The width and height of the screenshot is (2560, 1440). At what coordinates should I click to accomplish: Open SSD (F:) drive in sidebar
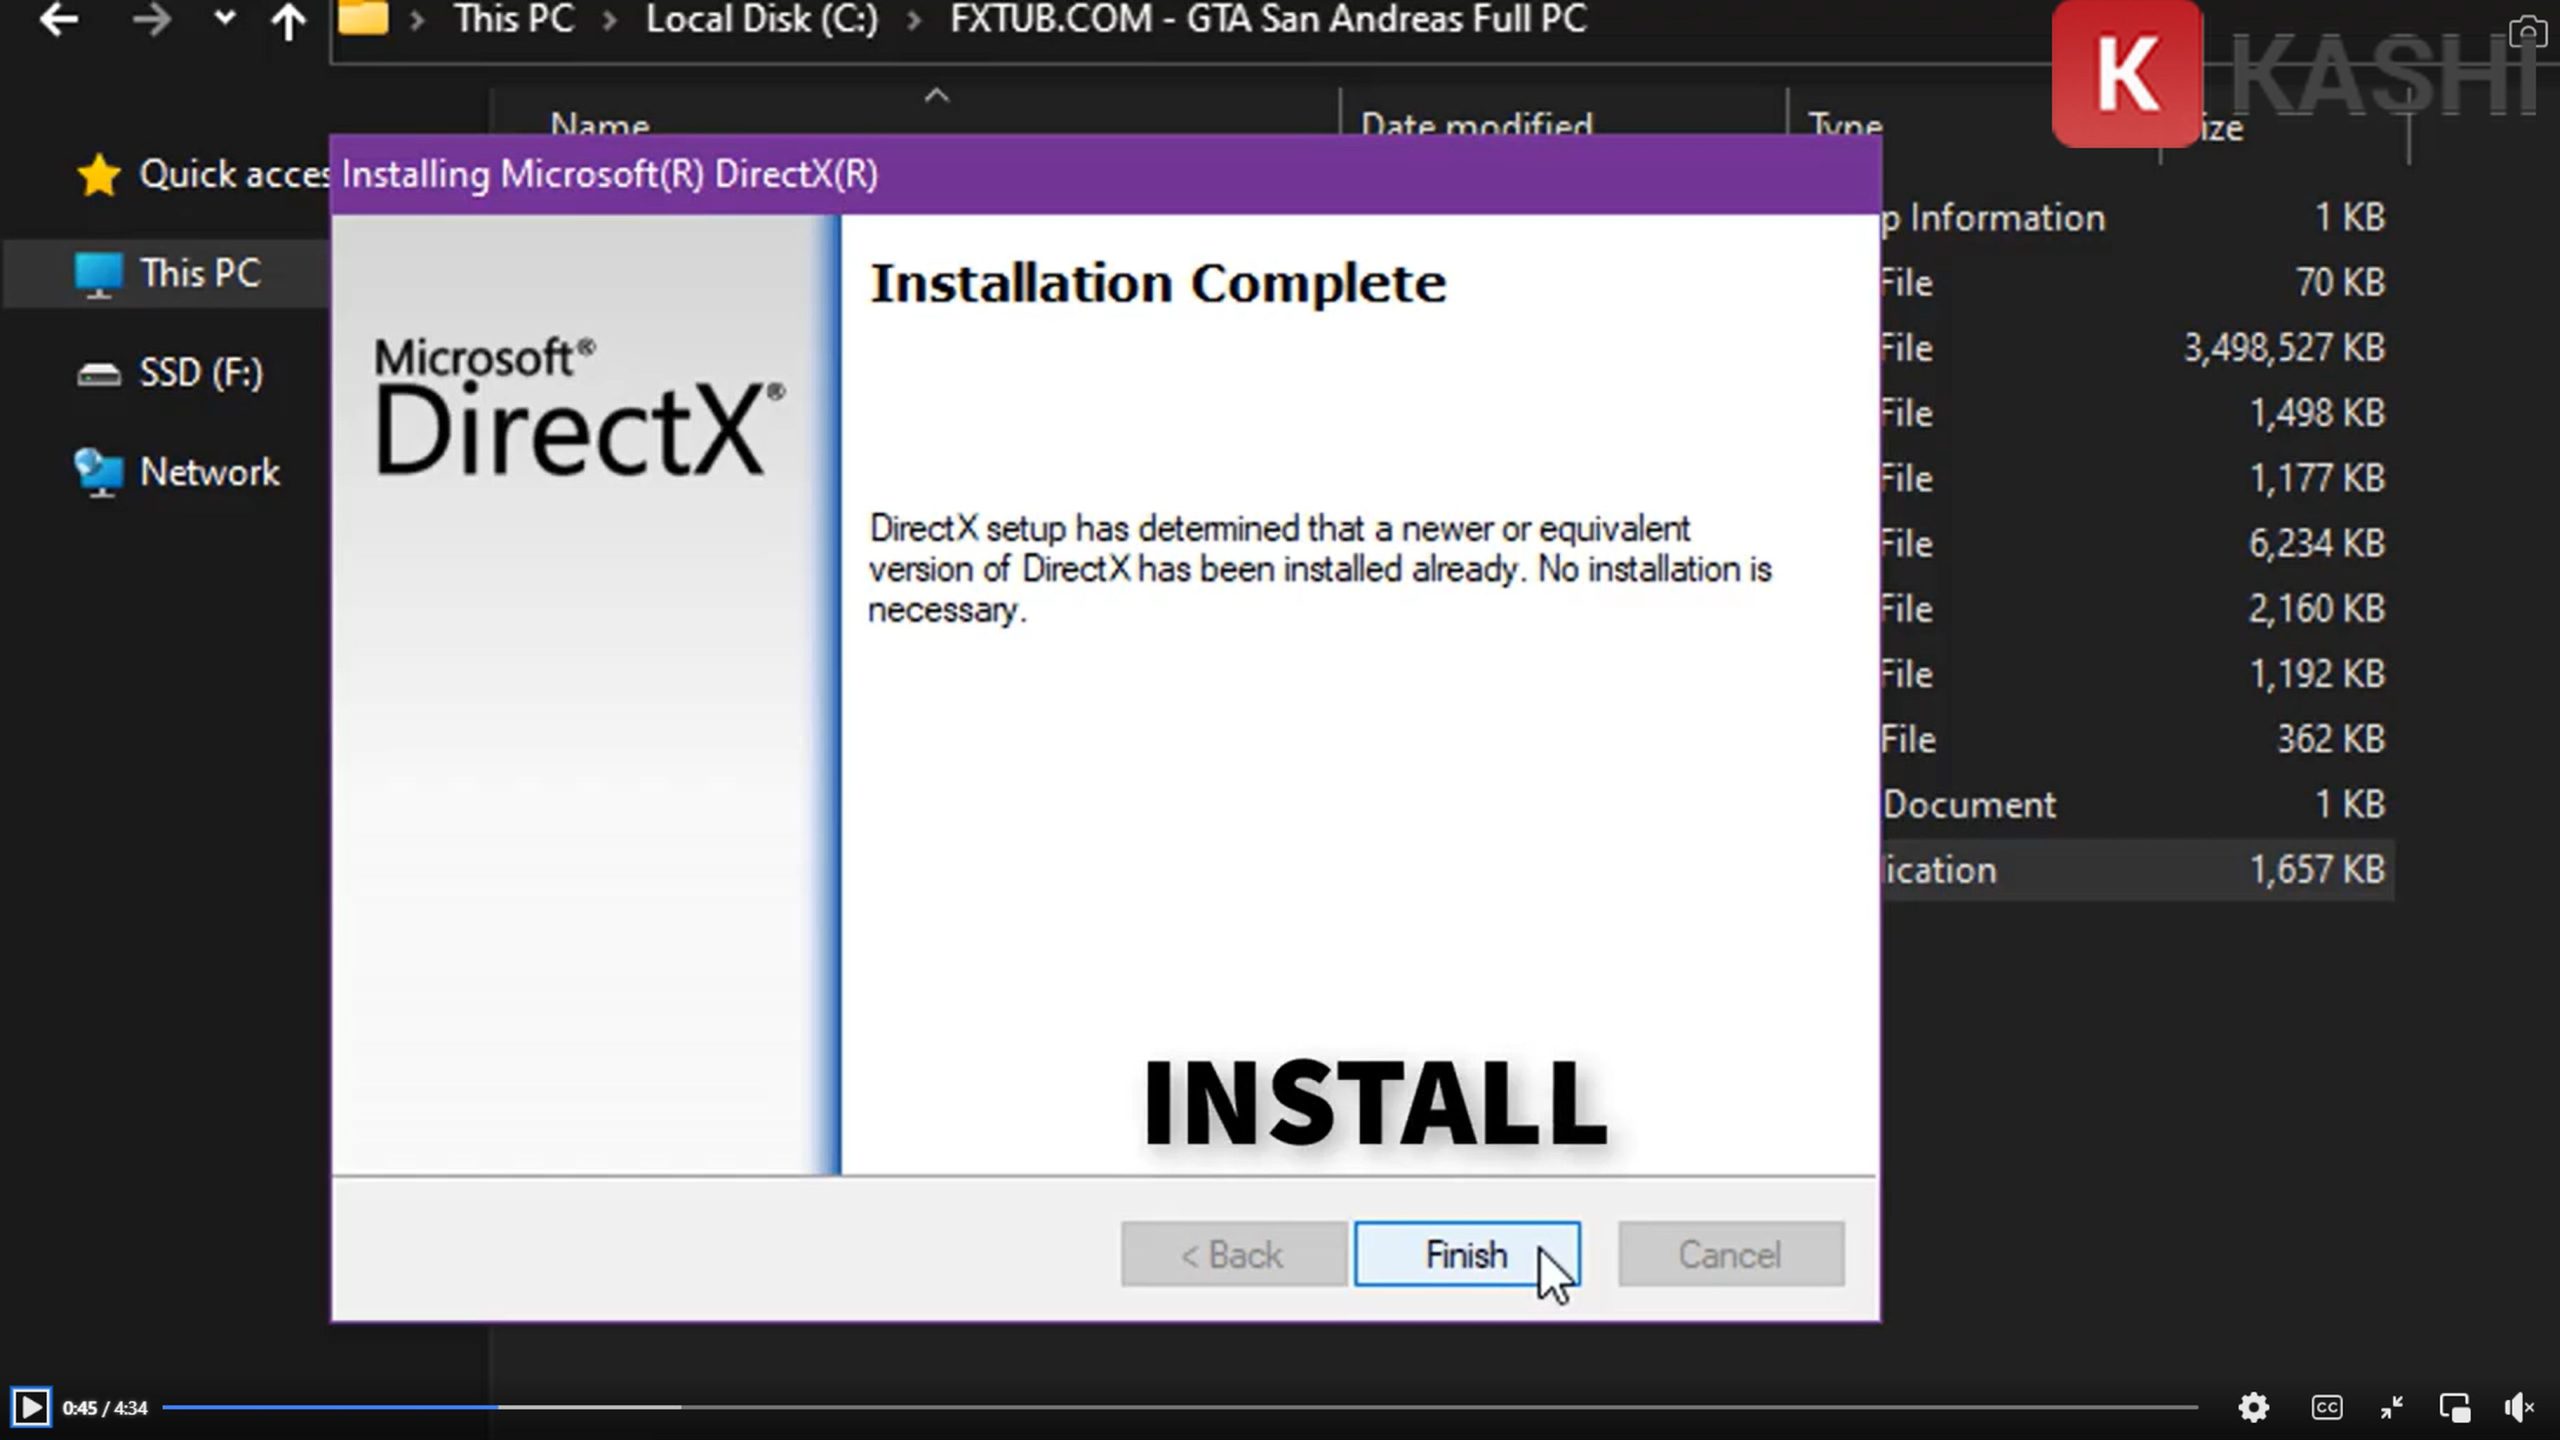[x=200, y=373]
